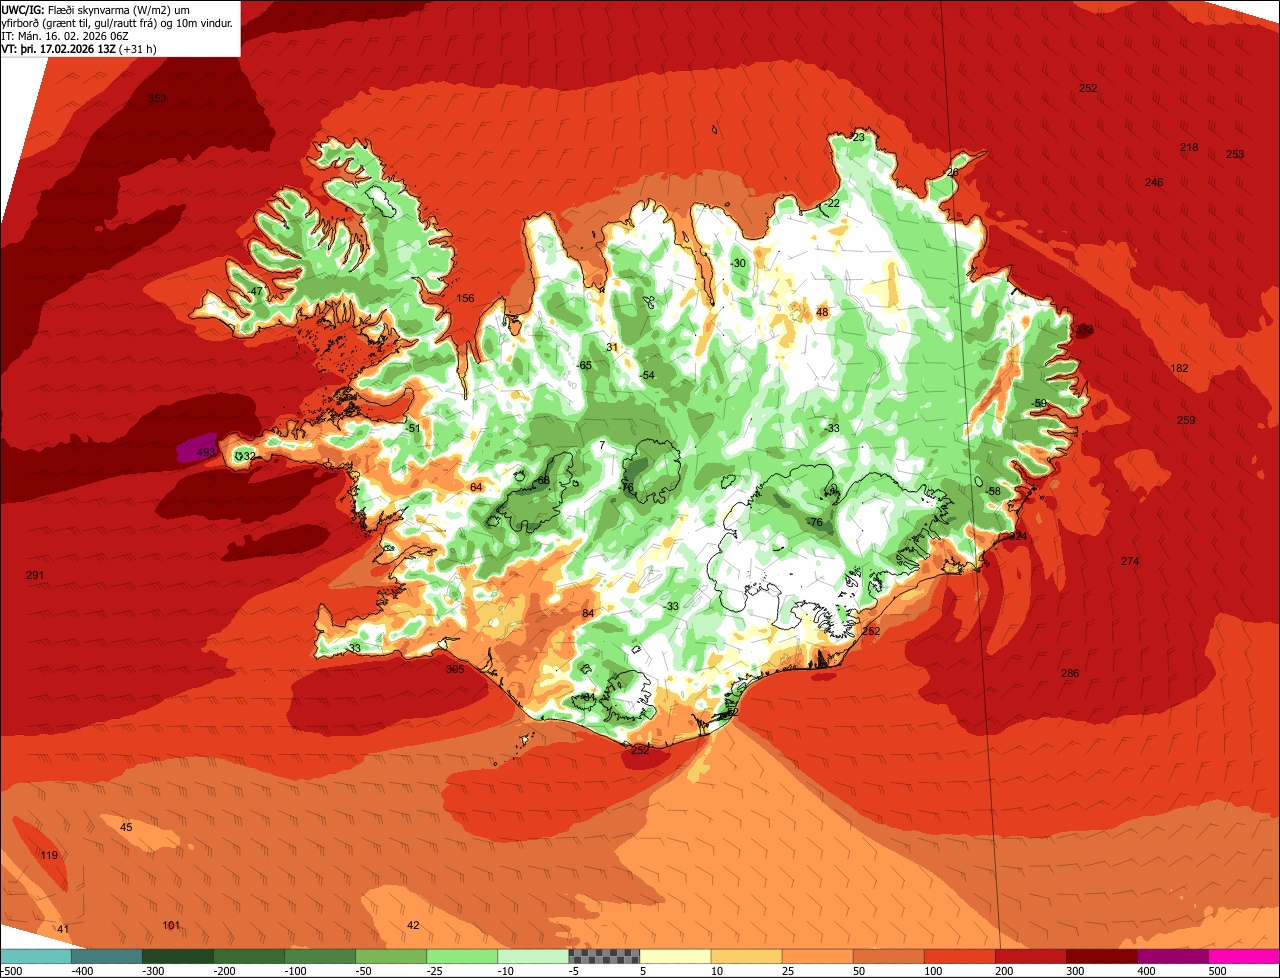Select the green legend swatch between -50 and -25
Image resolution: width=1280 pixels, height=978 pixels.
point(390,956)
